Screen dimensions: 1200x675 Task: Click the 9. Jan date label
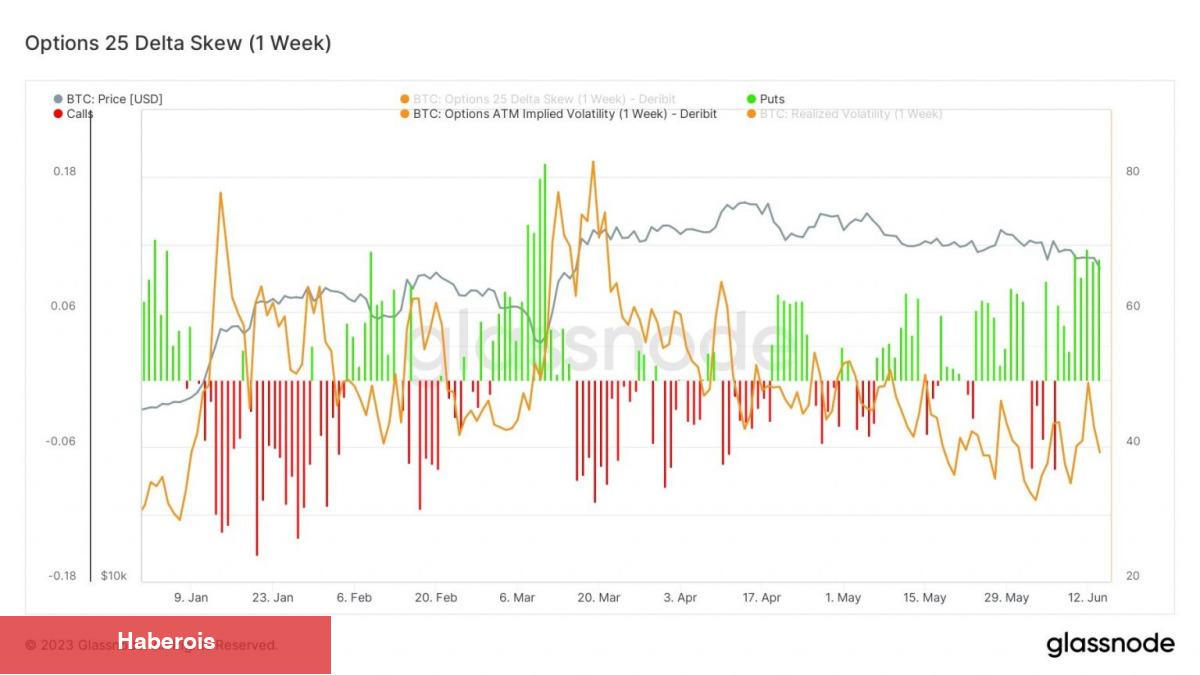click(191, 598)
